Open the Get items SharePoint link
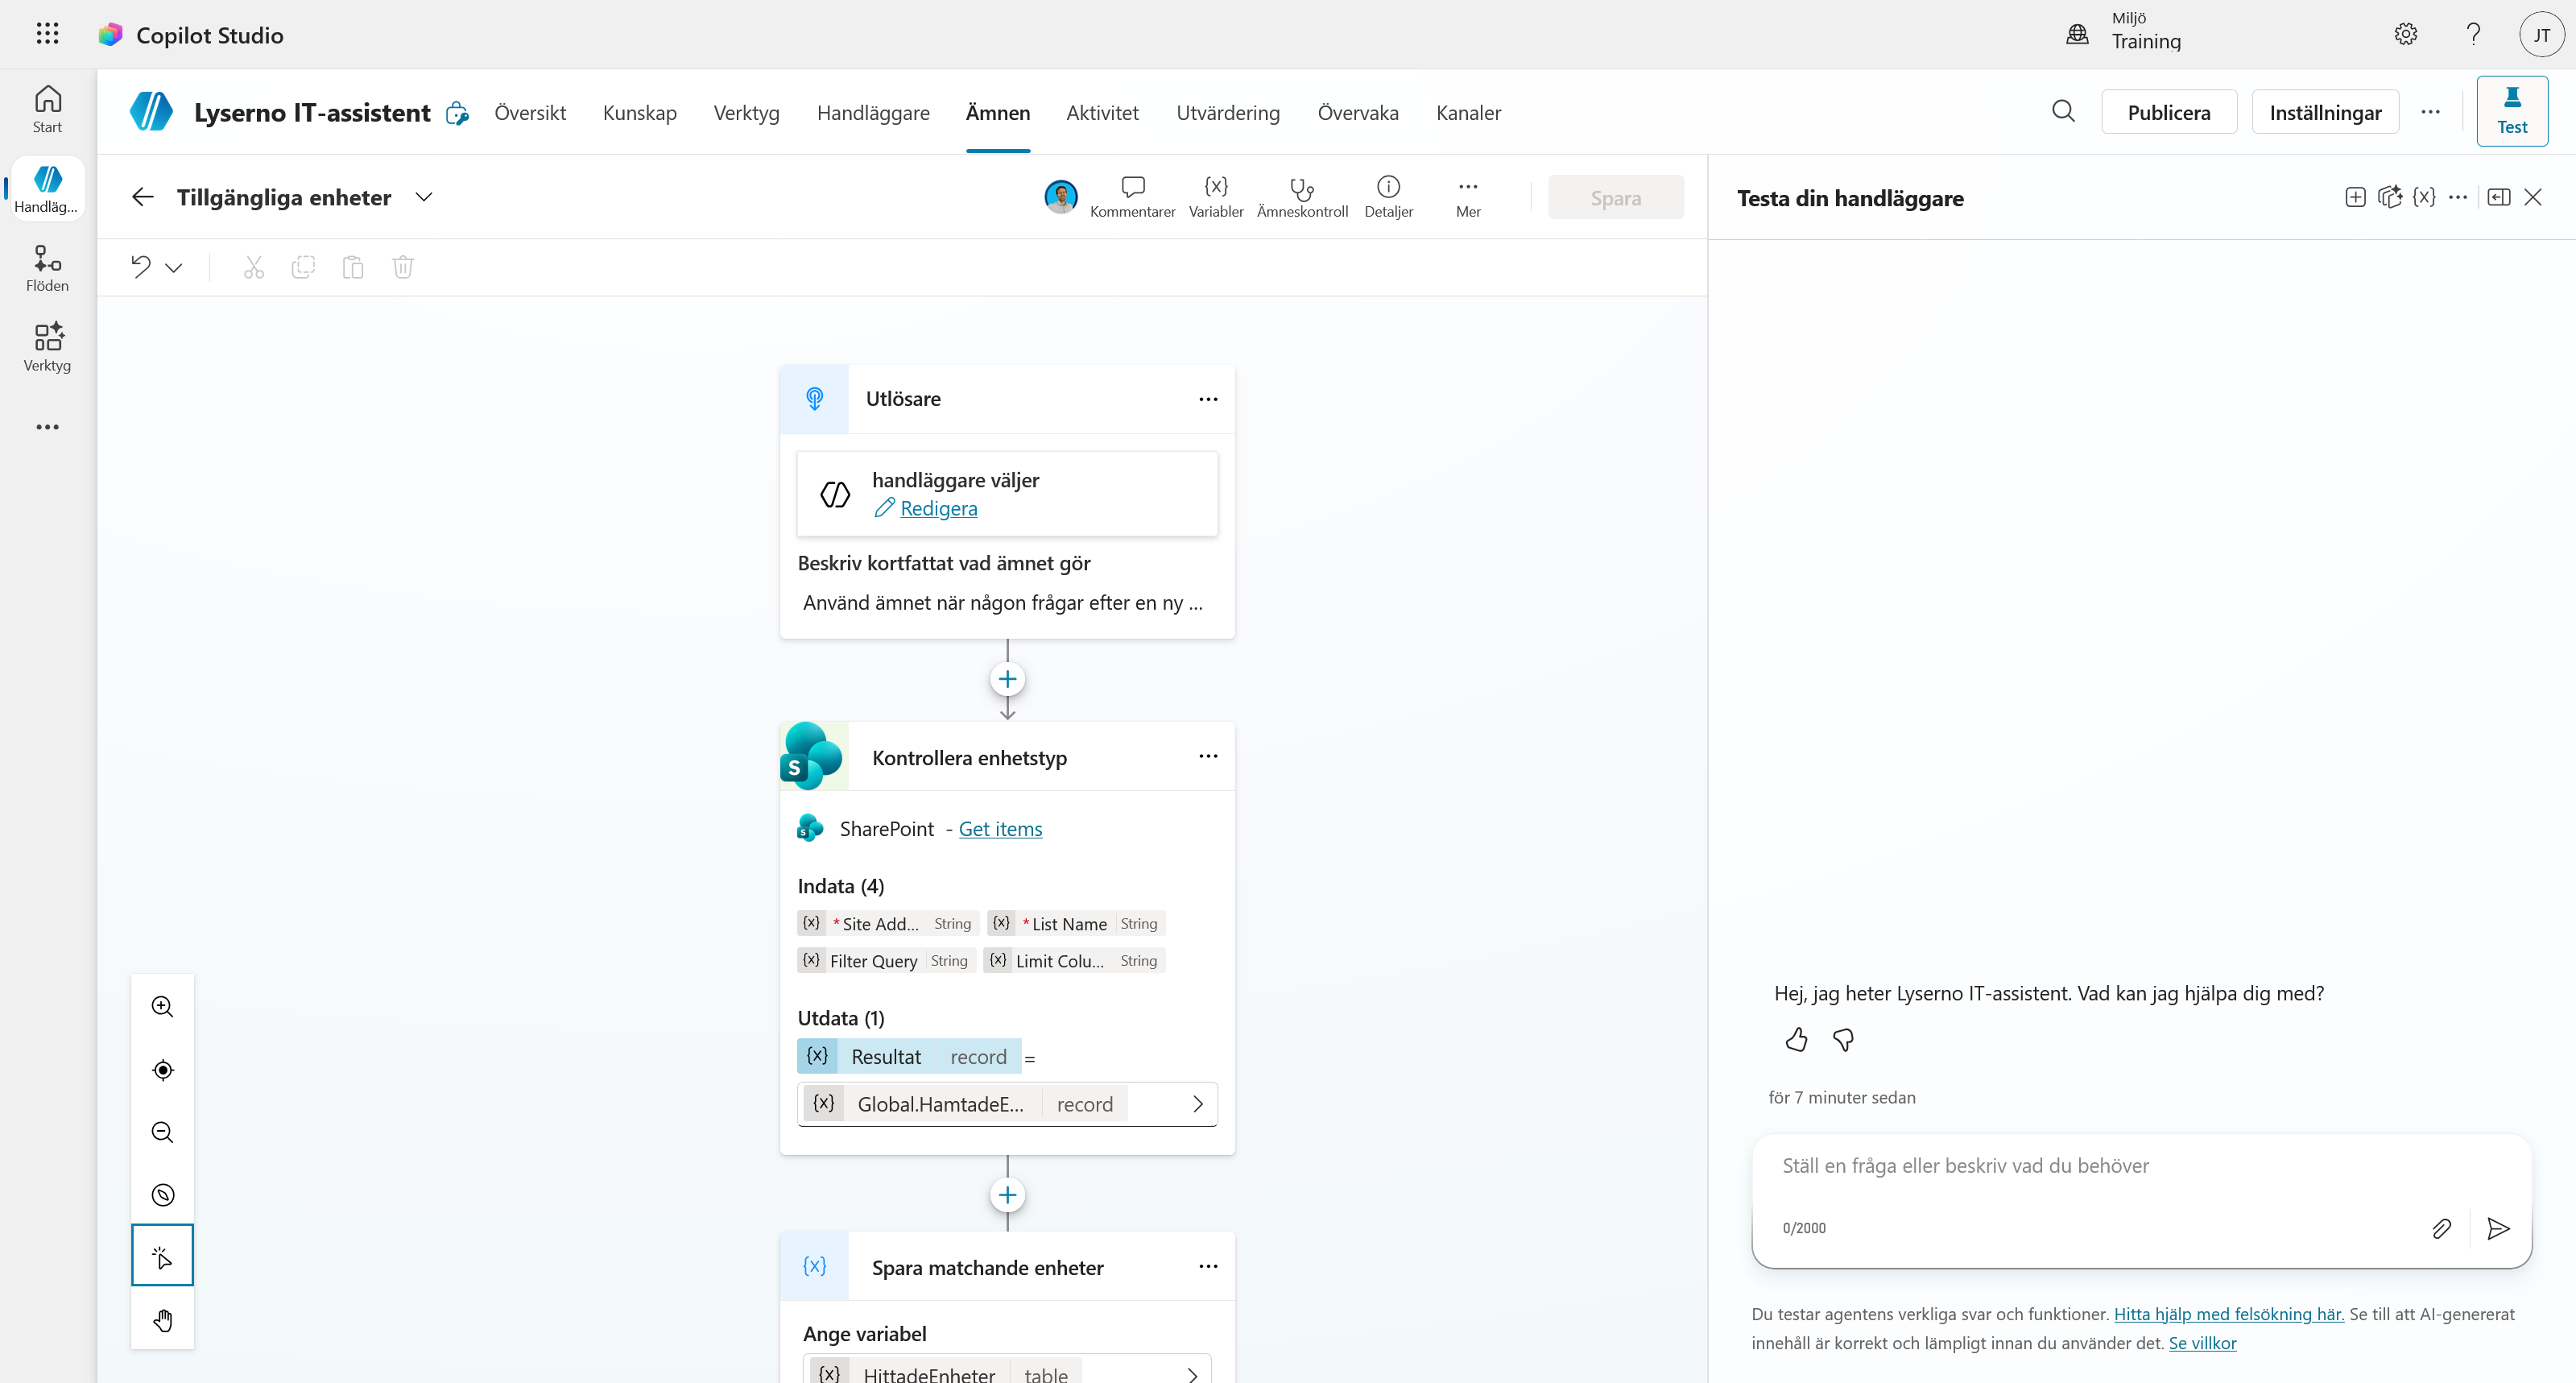This screenshot has width=2576, height=1383. tap(1000, 829)
